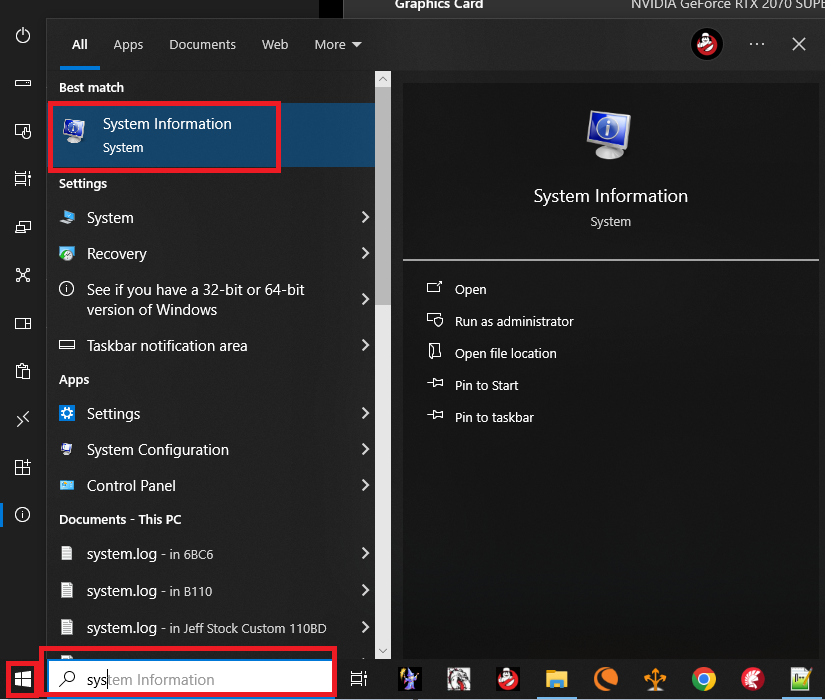Click the search magnifier icon
Screen dimensions: 825x700
click(67, 679)
